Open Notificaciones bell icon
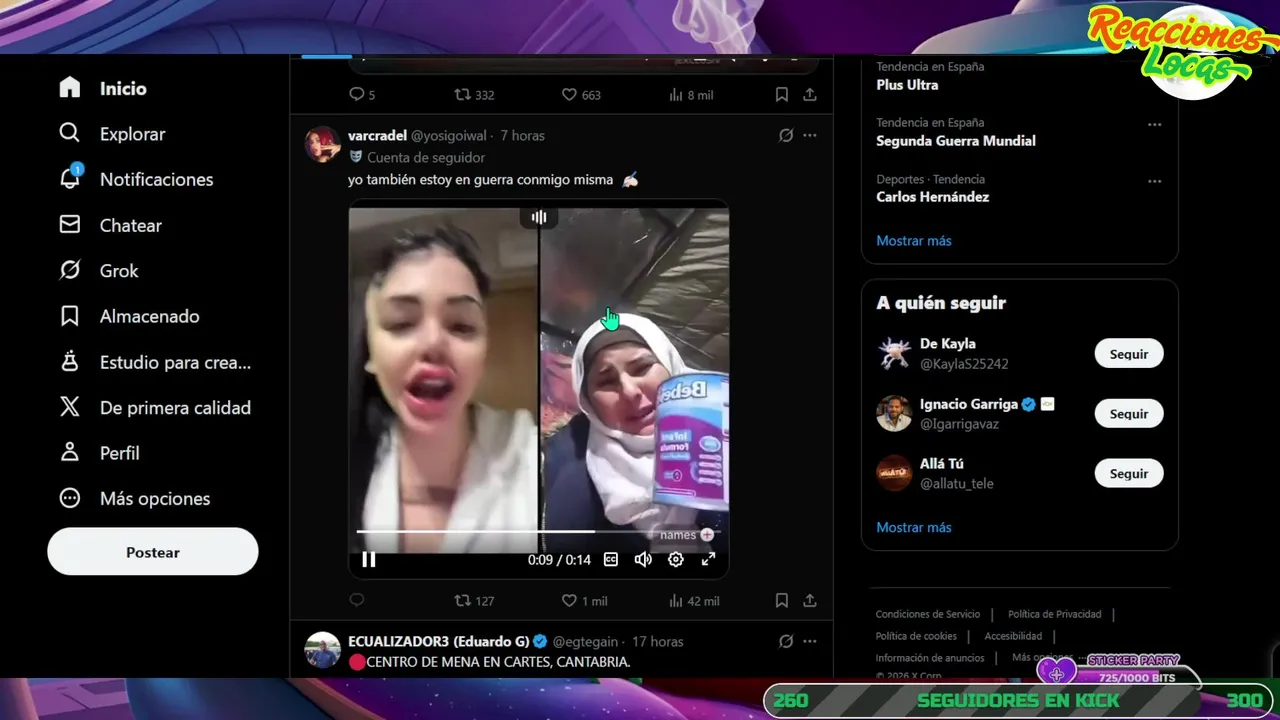The image size is (1280, 720). coord(69,179)
